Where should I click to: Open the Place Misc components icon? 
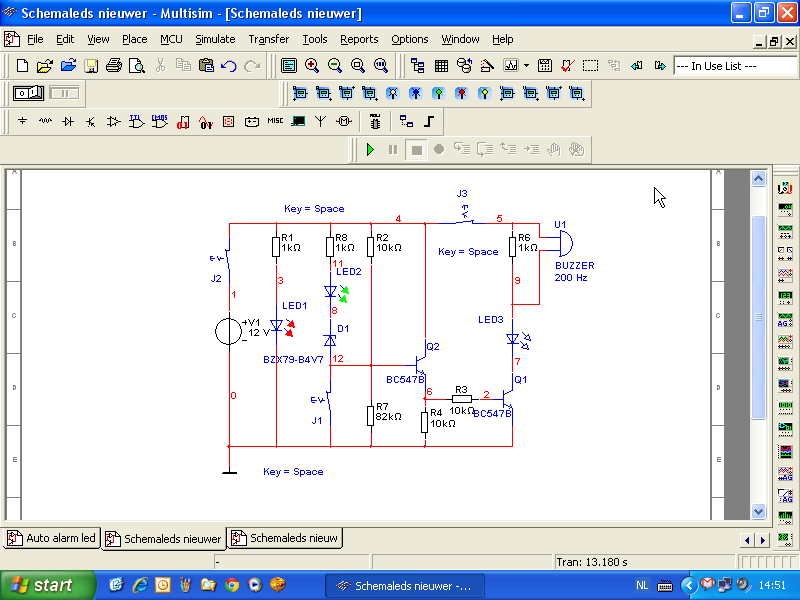(275, 122)
